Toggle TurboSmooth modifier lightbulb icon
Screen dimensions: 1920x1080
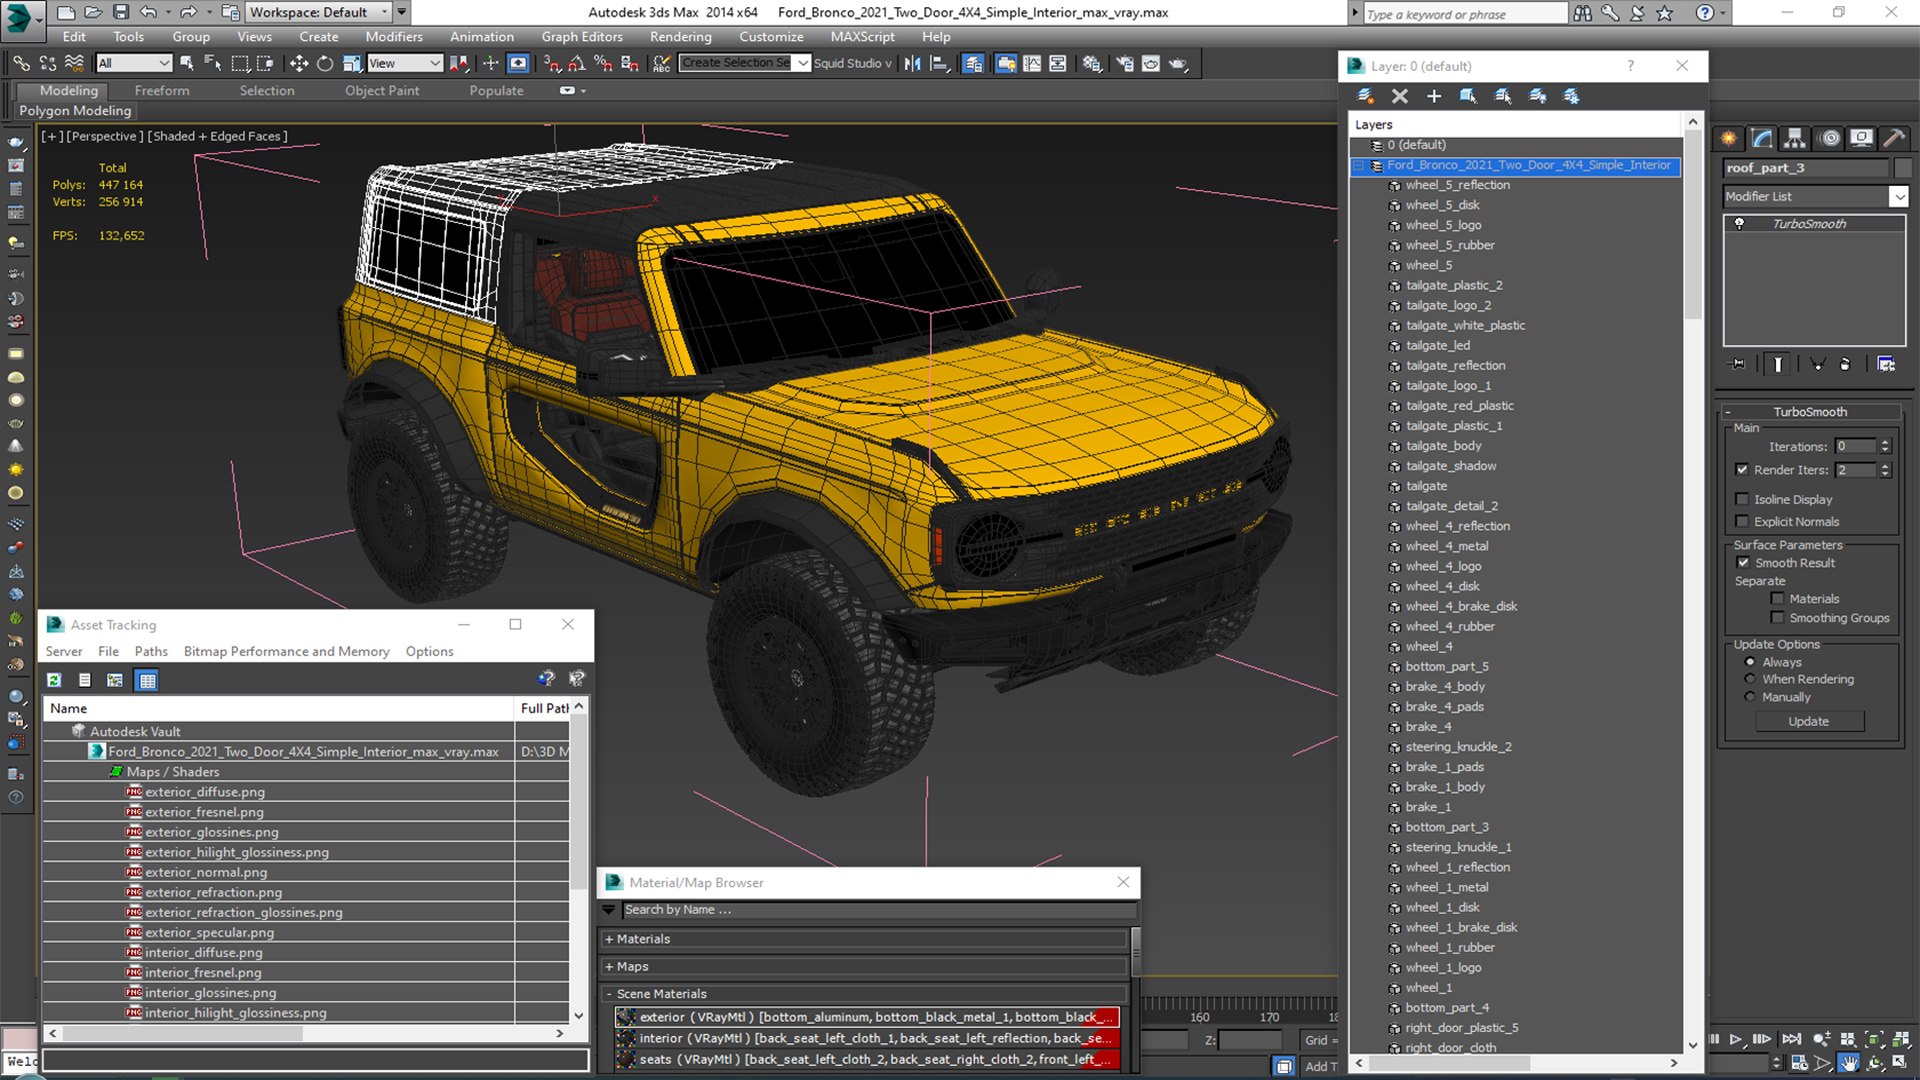coord(1739,224)
